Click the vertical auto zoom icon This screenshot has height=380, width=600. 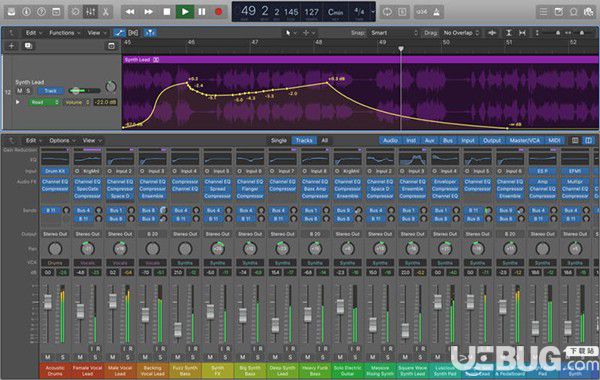[509, 33]
